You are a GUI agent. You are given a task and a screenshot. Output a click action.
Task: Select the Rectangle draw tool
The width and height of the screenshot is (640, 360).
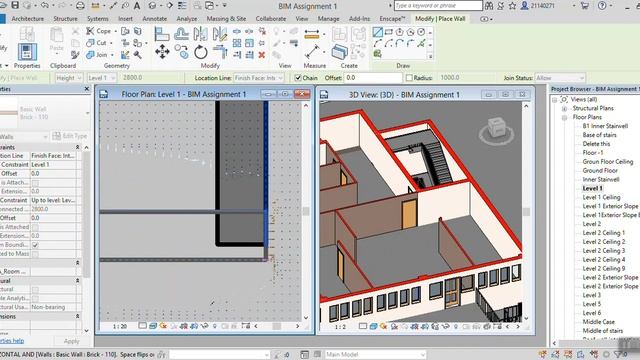[x=389, y=32]
